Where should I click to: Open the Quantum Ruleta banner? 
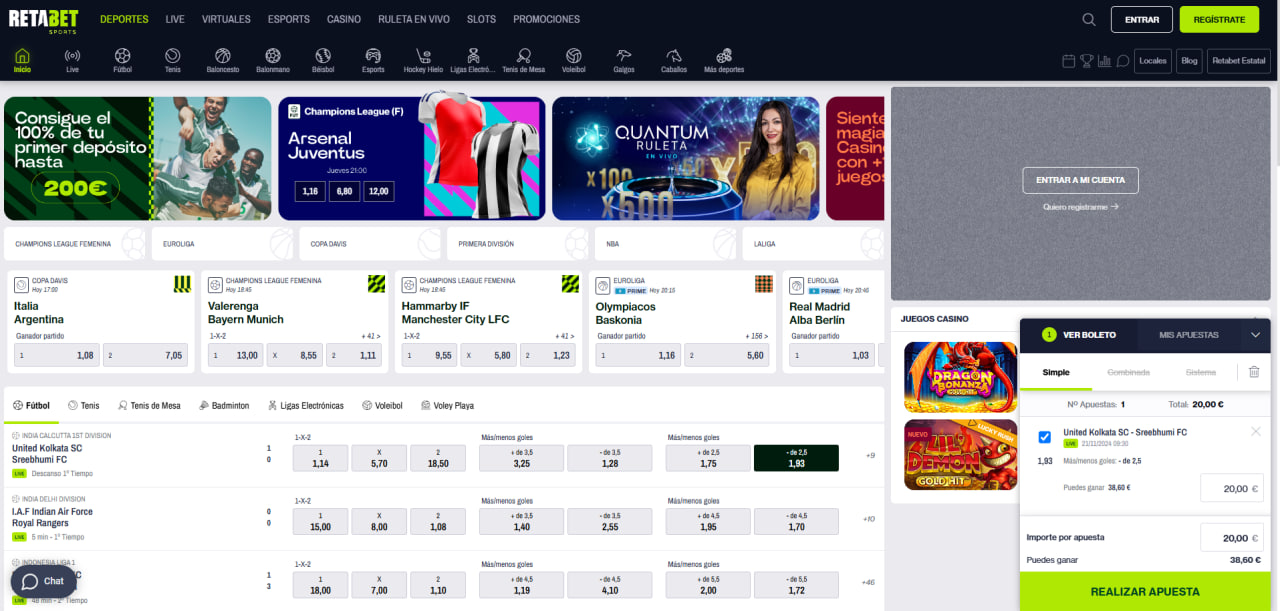[x=685, y=158]
